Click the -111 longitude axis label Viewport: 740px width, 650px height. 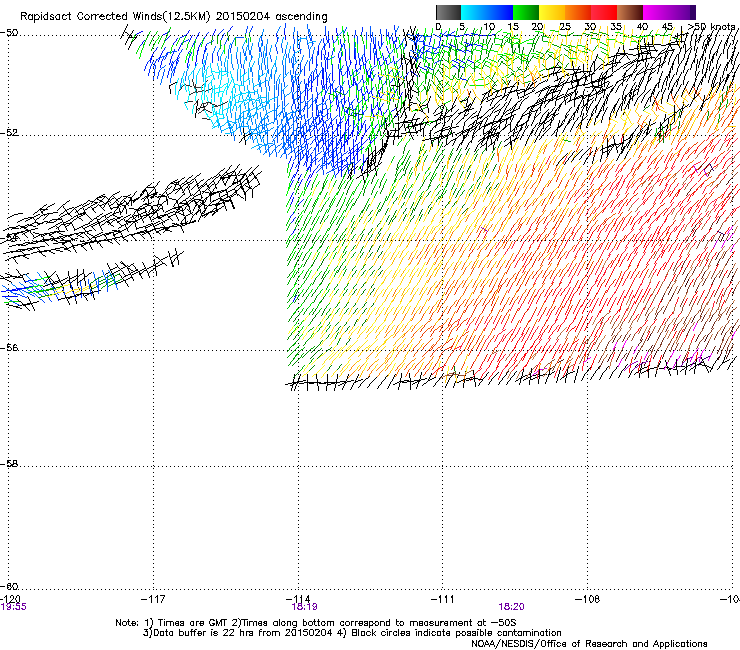pos(443,599)
